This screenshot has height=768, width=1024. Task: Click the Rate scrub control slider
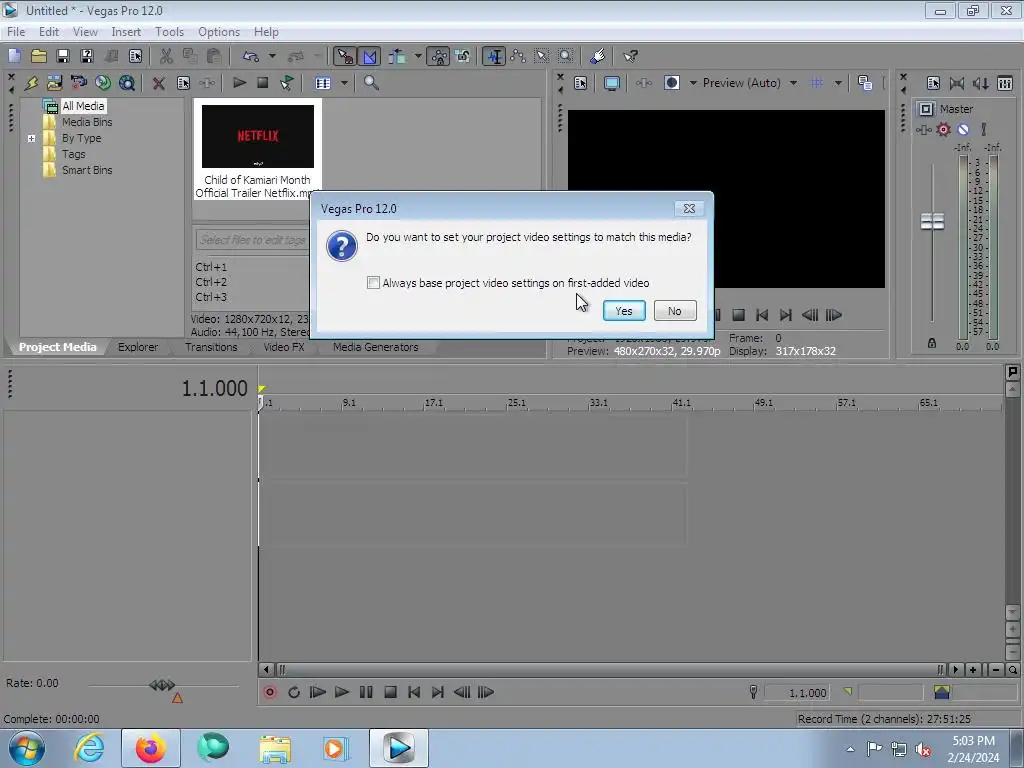[x=162, y=685]
